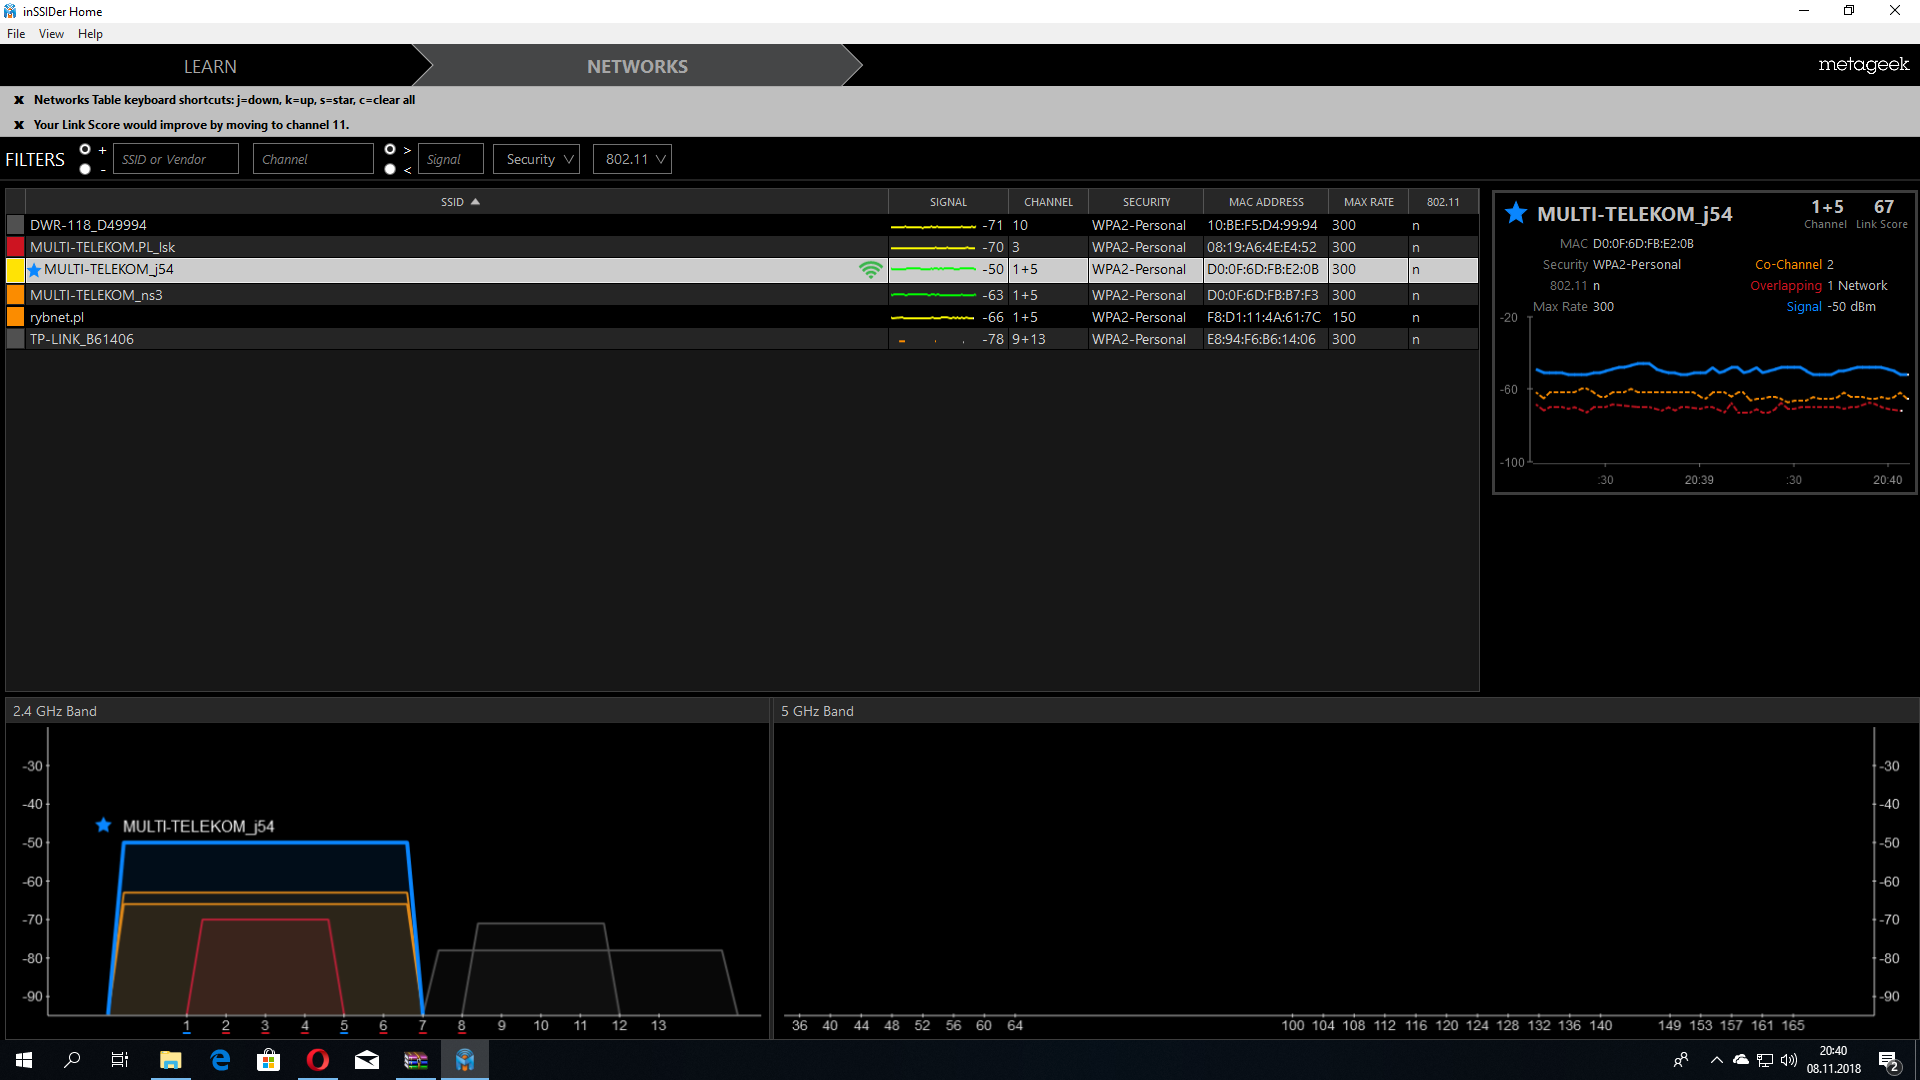Viewport: 1920px width, 1080px height.
Task: Click MAC address F8:D1:11:4A:61:7C cell
Action: [1264, 317]
